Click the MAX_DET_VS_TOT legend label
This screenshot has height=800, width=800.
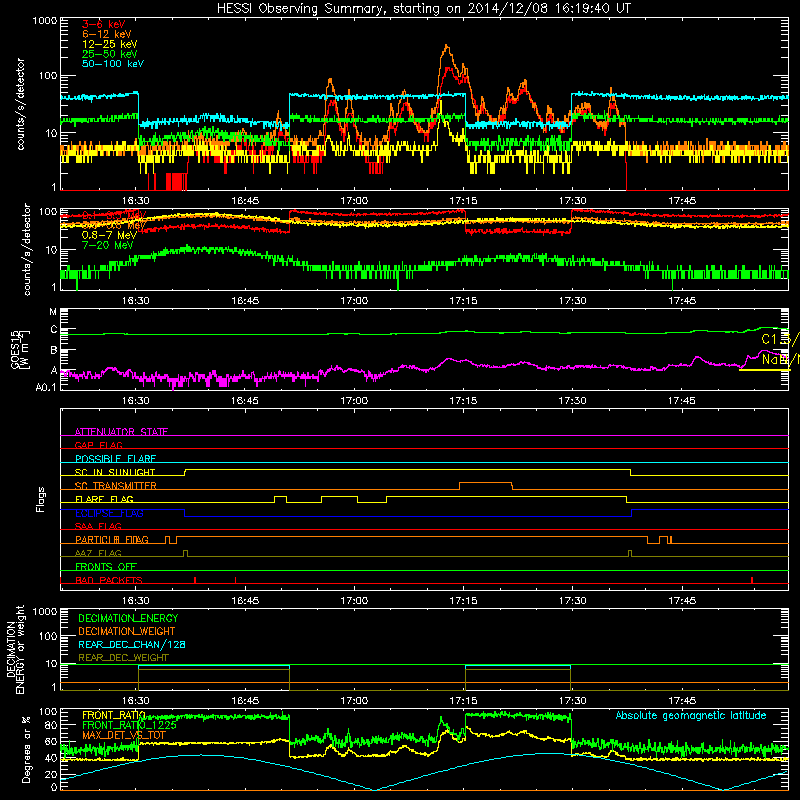coord(123,735)
